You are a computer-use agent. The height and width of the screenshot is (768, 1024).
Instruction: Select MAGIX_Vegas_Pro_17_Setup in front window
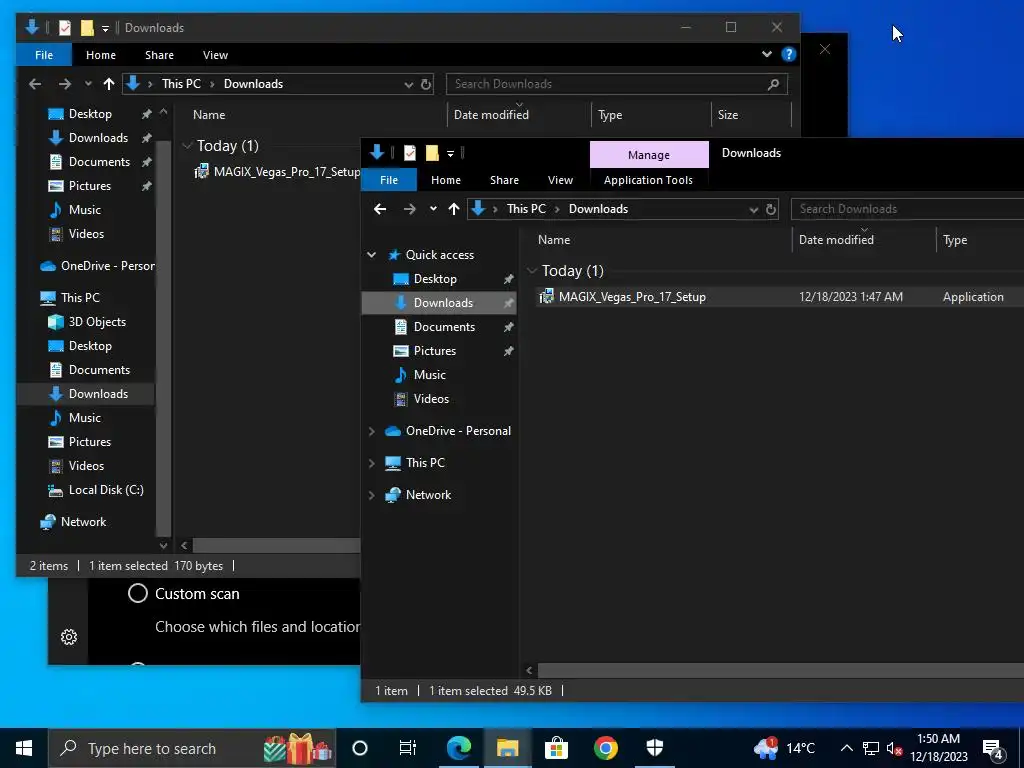[x=632, y=296]
